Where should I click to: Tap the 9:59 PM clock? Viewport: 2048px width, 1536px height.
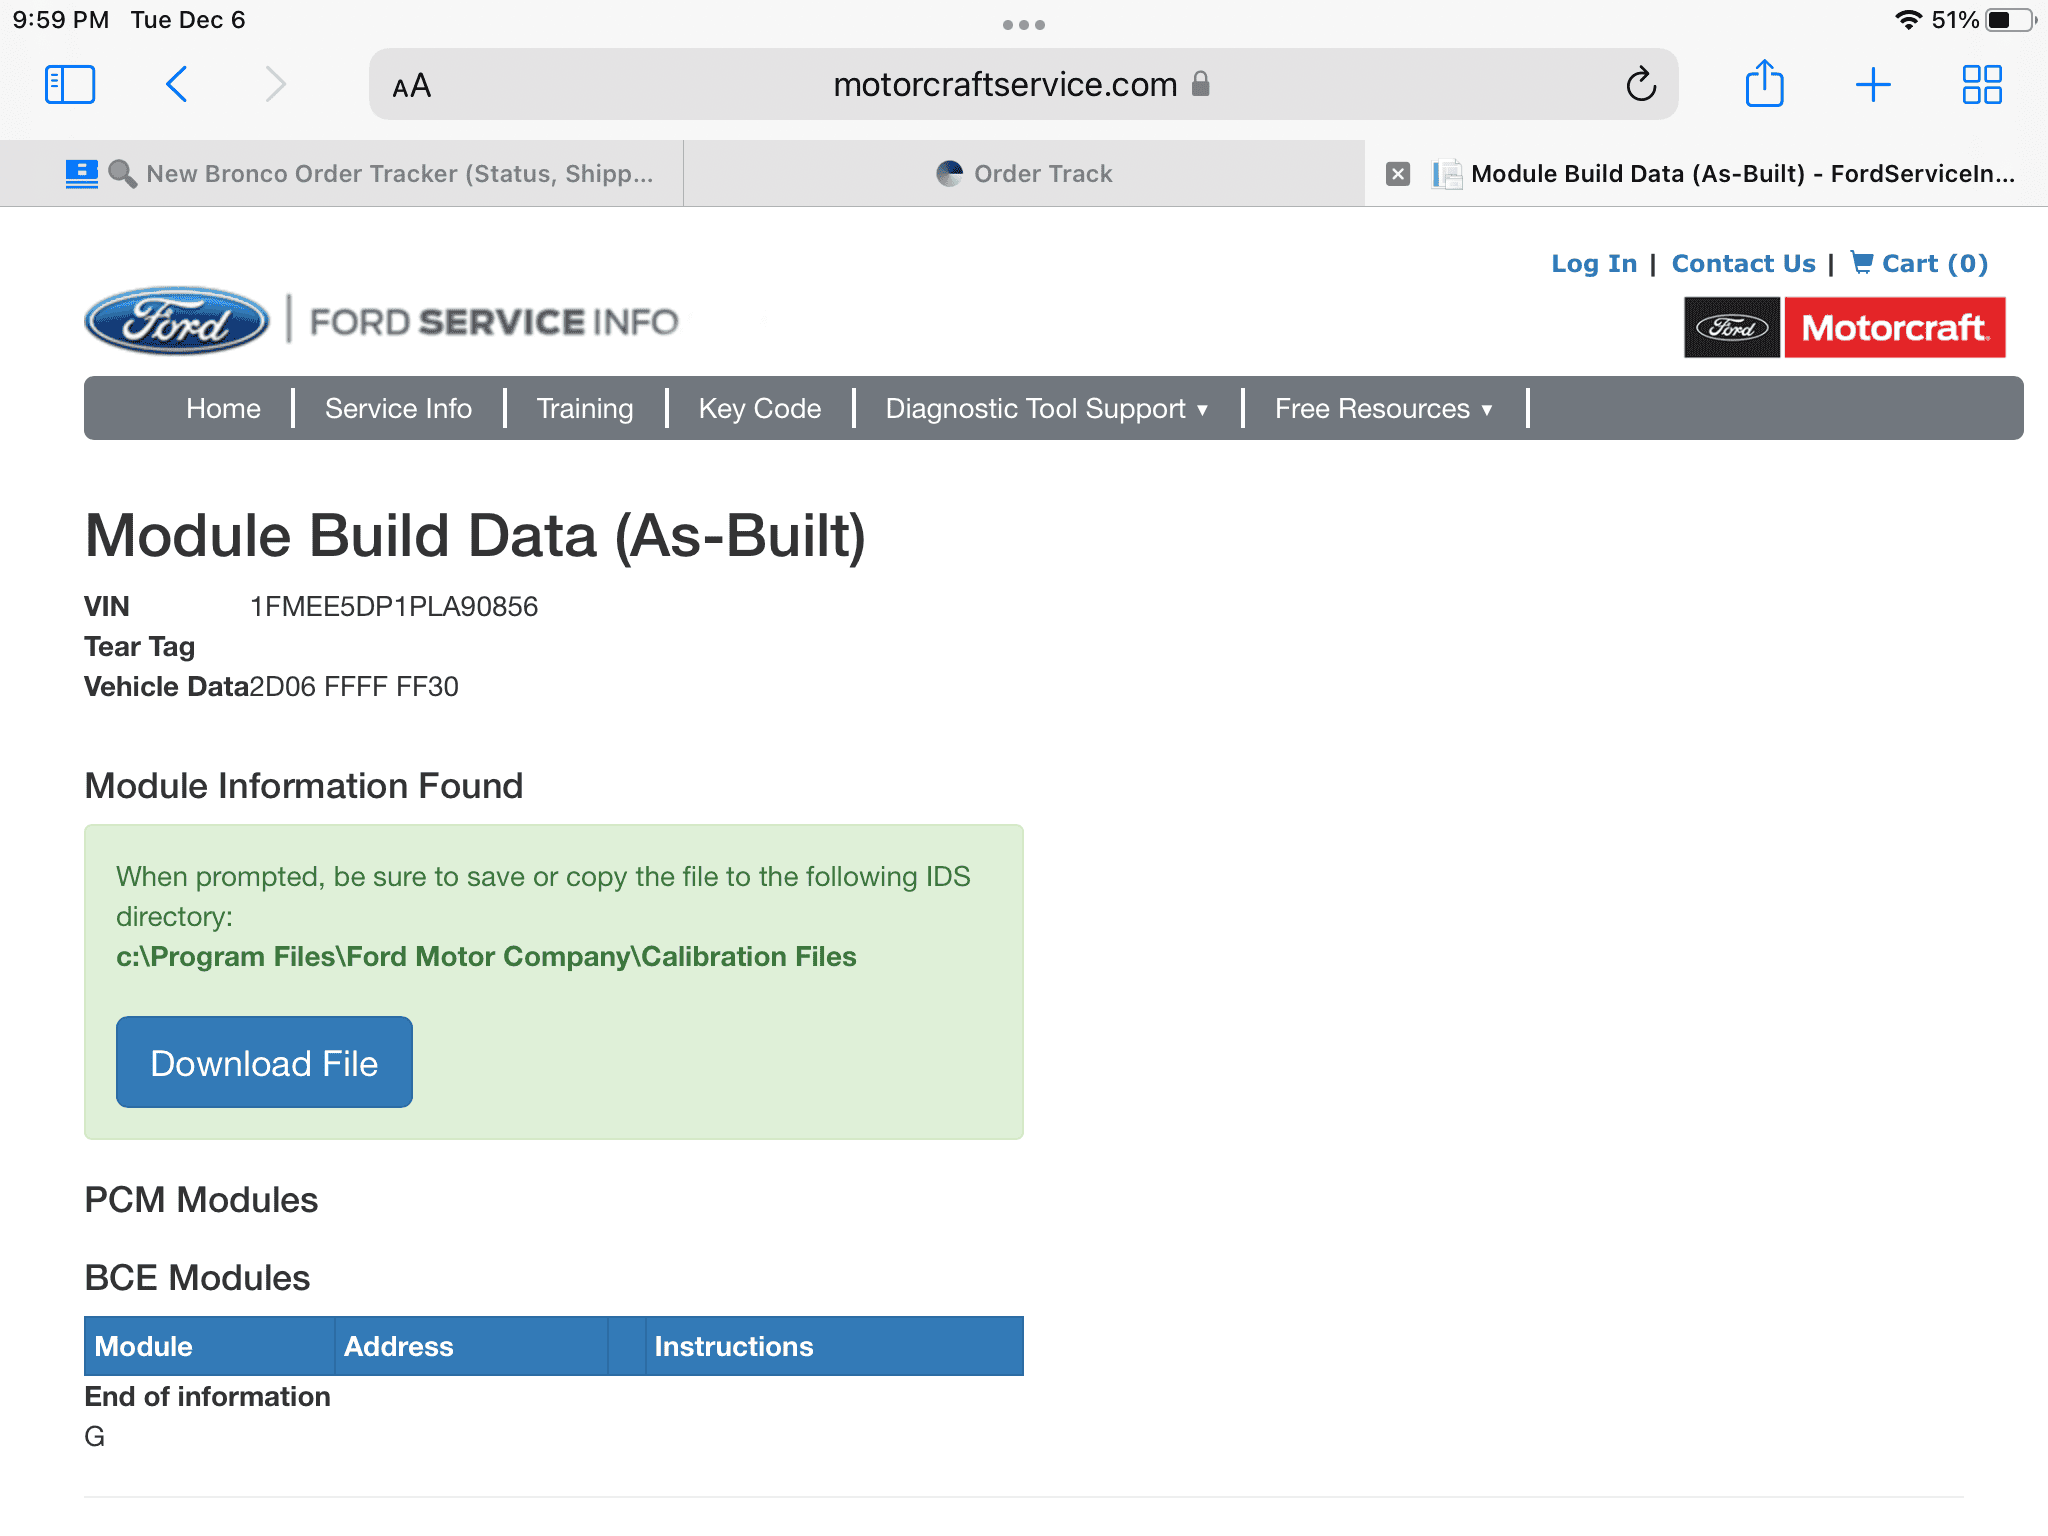click(61, 20)
